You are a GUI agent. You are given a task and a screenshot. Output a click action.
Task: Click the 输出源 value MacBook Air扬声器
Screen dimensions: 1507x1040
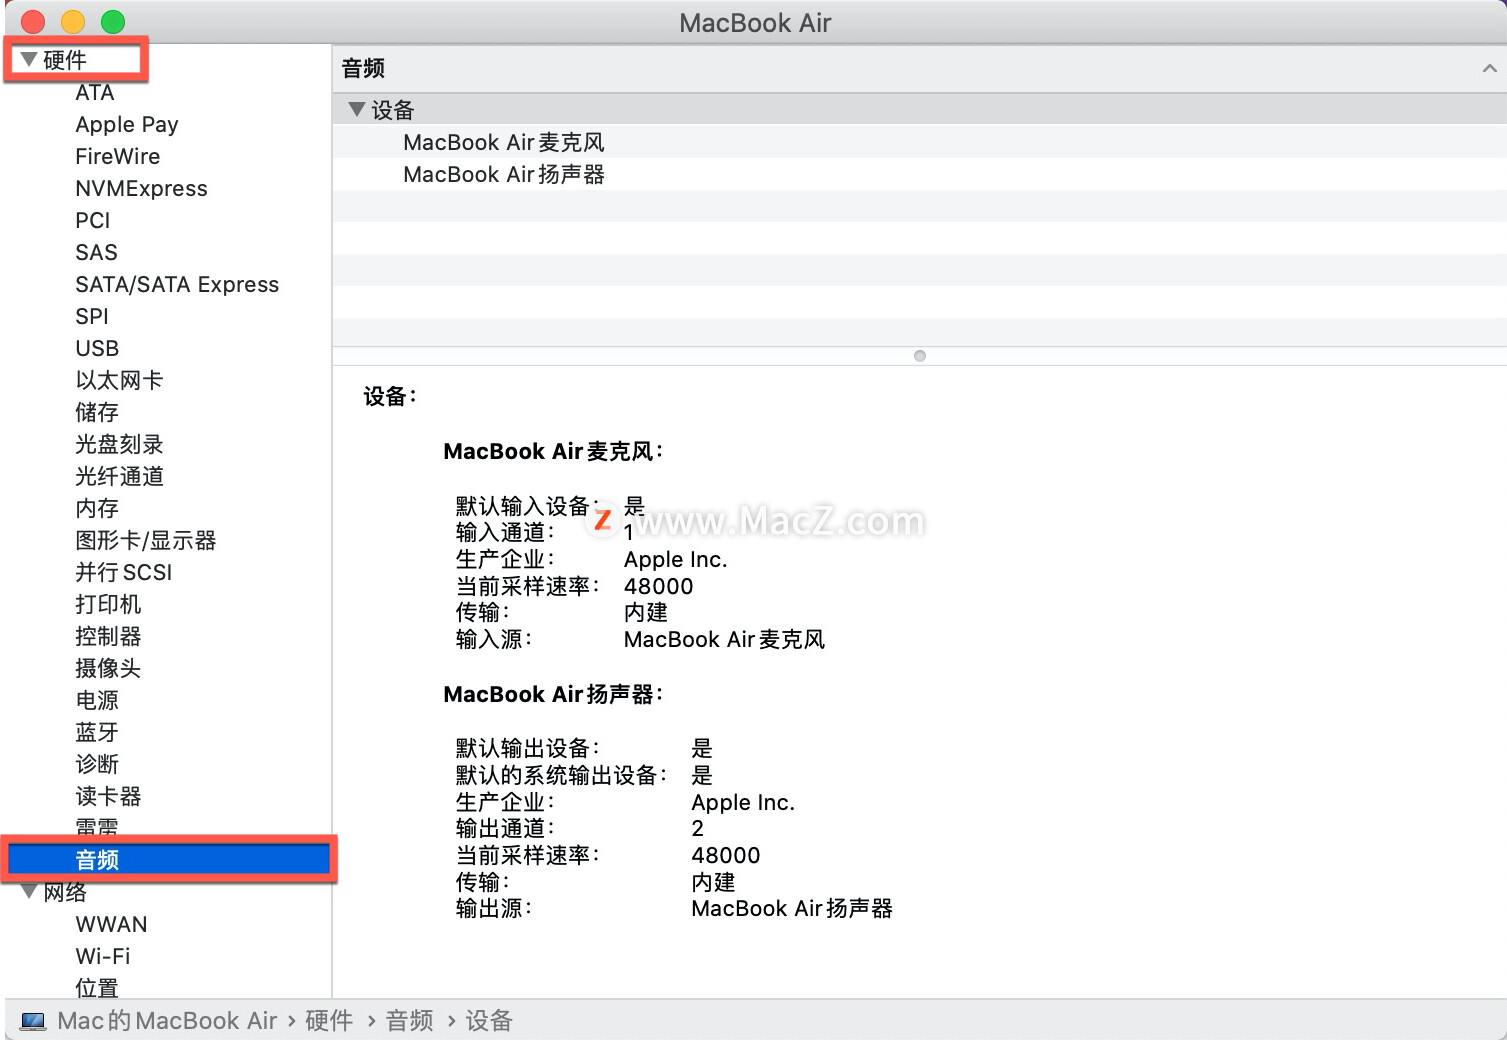pos(792,908)
